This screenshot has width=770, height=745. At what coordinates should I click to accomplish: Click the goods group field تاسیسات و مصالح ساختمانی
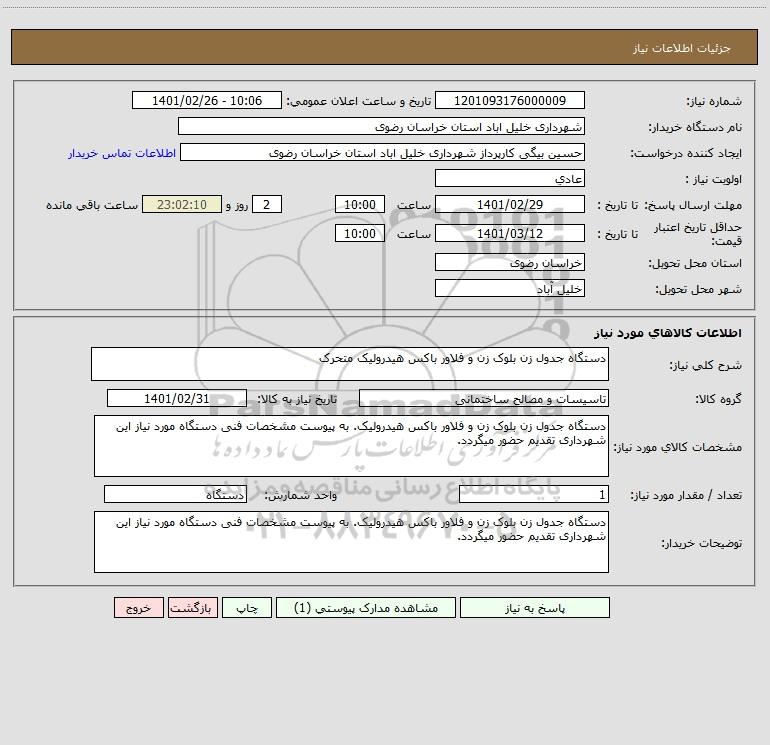point(484,398)
